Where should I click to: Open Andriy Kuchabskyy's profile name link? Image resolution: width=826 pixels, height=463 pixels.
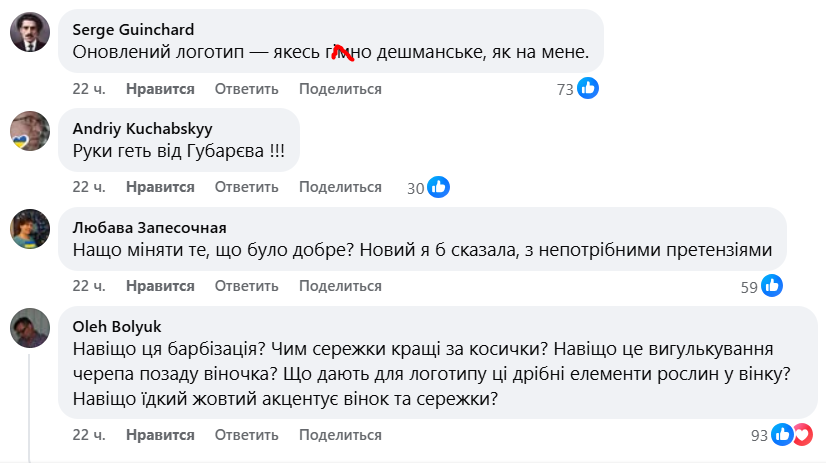(x=143, y=128)
